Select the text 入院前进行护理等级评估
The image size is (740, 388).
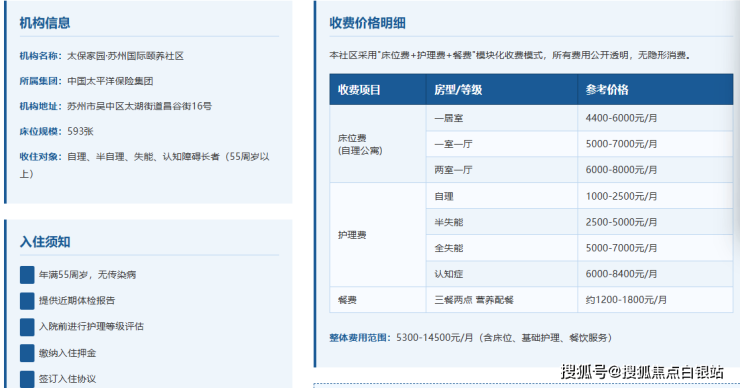click(x=91, y=327)
